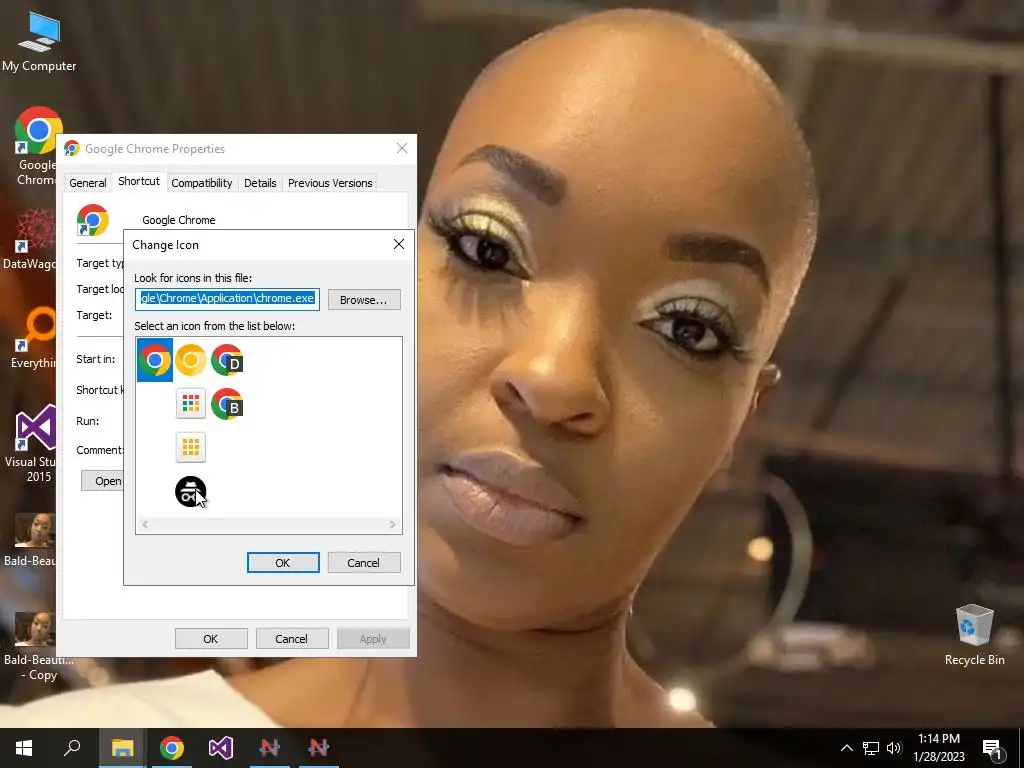Select the black incognito icon
1024x768 pixels.
[x=191, y=491]
